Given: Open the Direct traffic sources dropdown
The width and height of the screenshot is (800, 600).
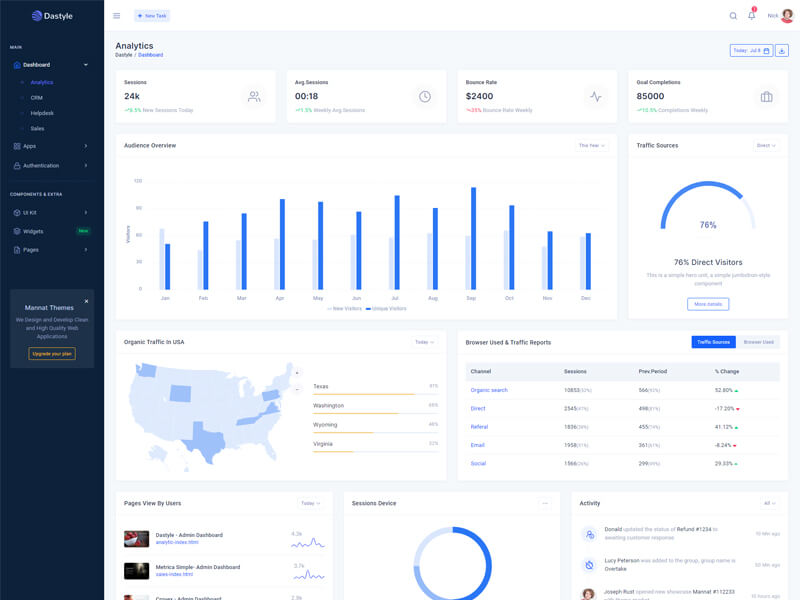Looking at the screenshot, I should pos(766,145).
